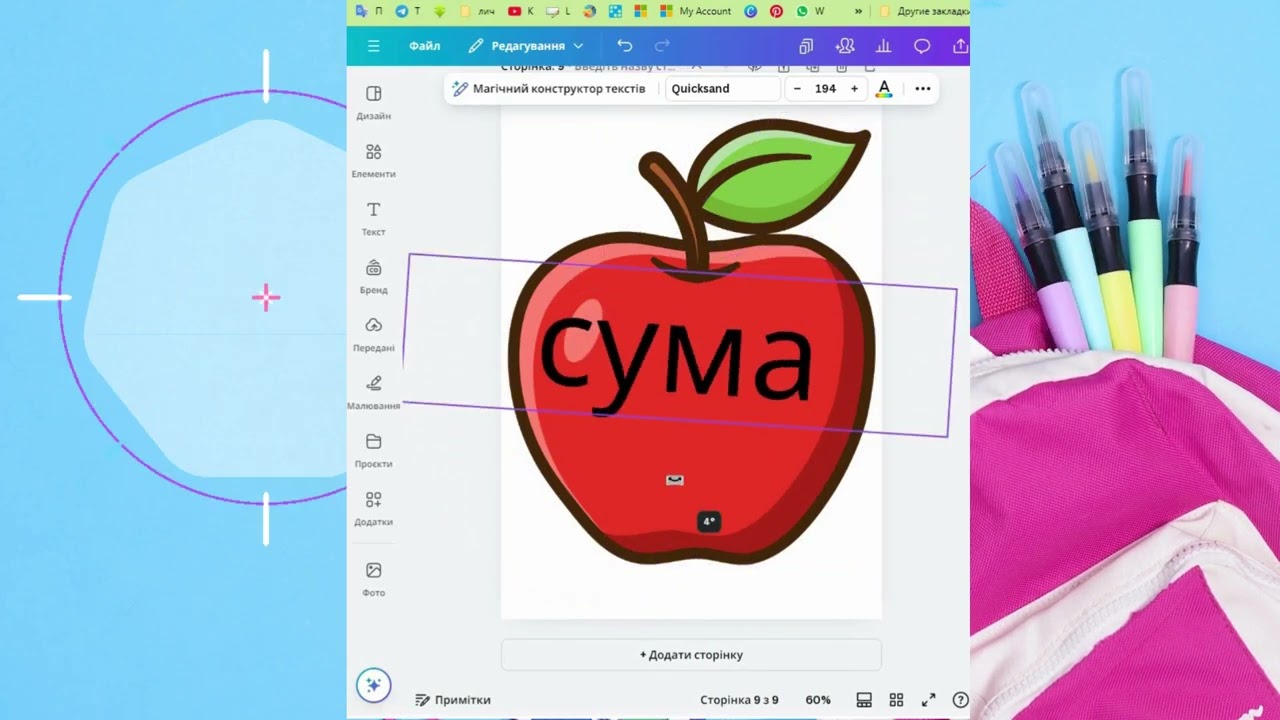1280x720 pixels.
Task: Open more text options ellipsis
Action: click(923, 89)
